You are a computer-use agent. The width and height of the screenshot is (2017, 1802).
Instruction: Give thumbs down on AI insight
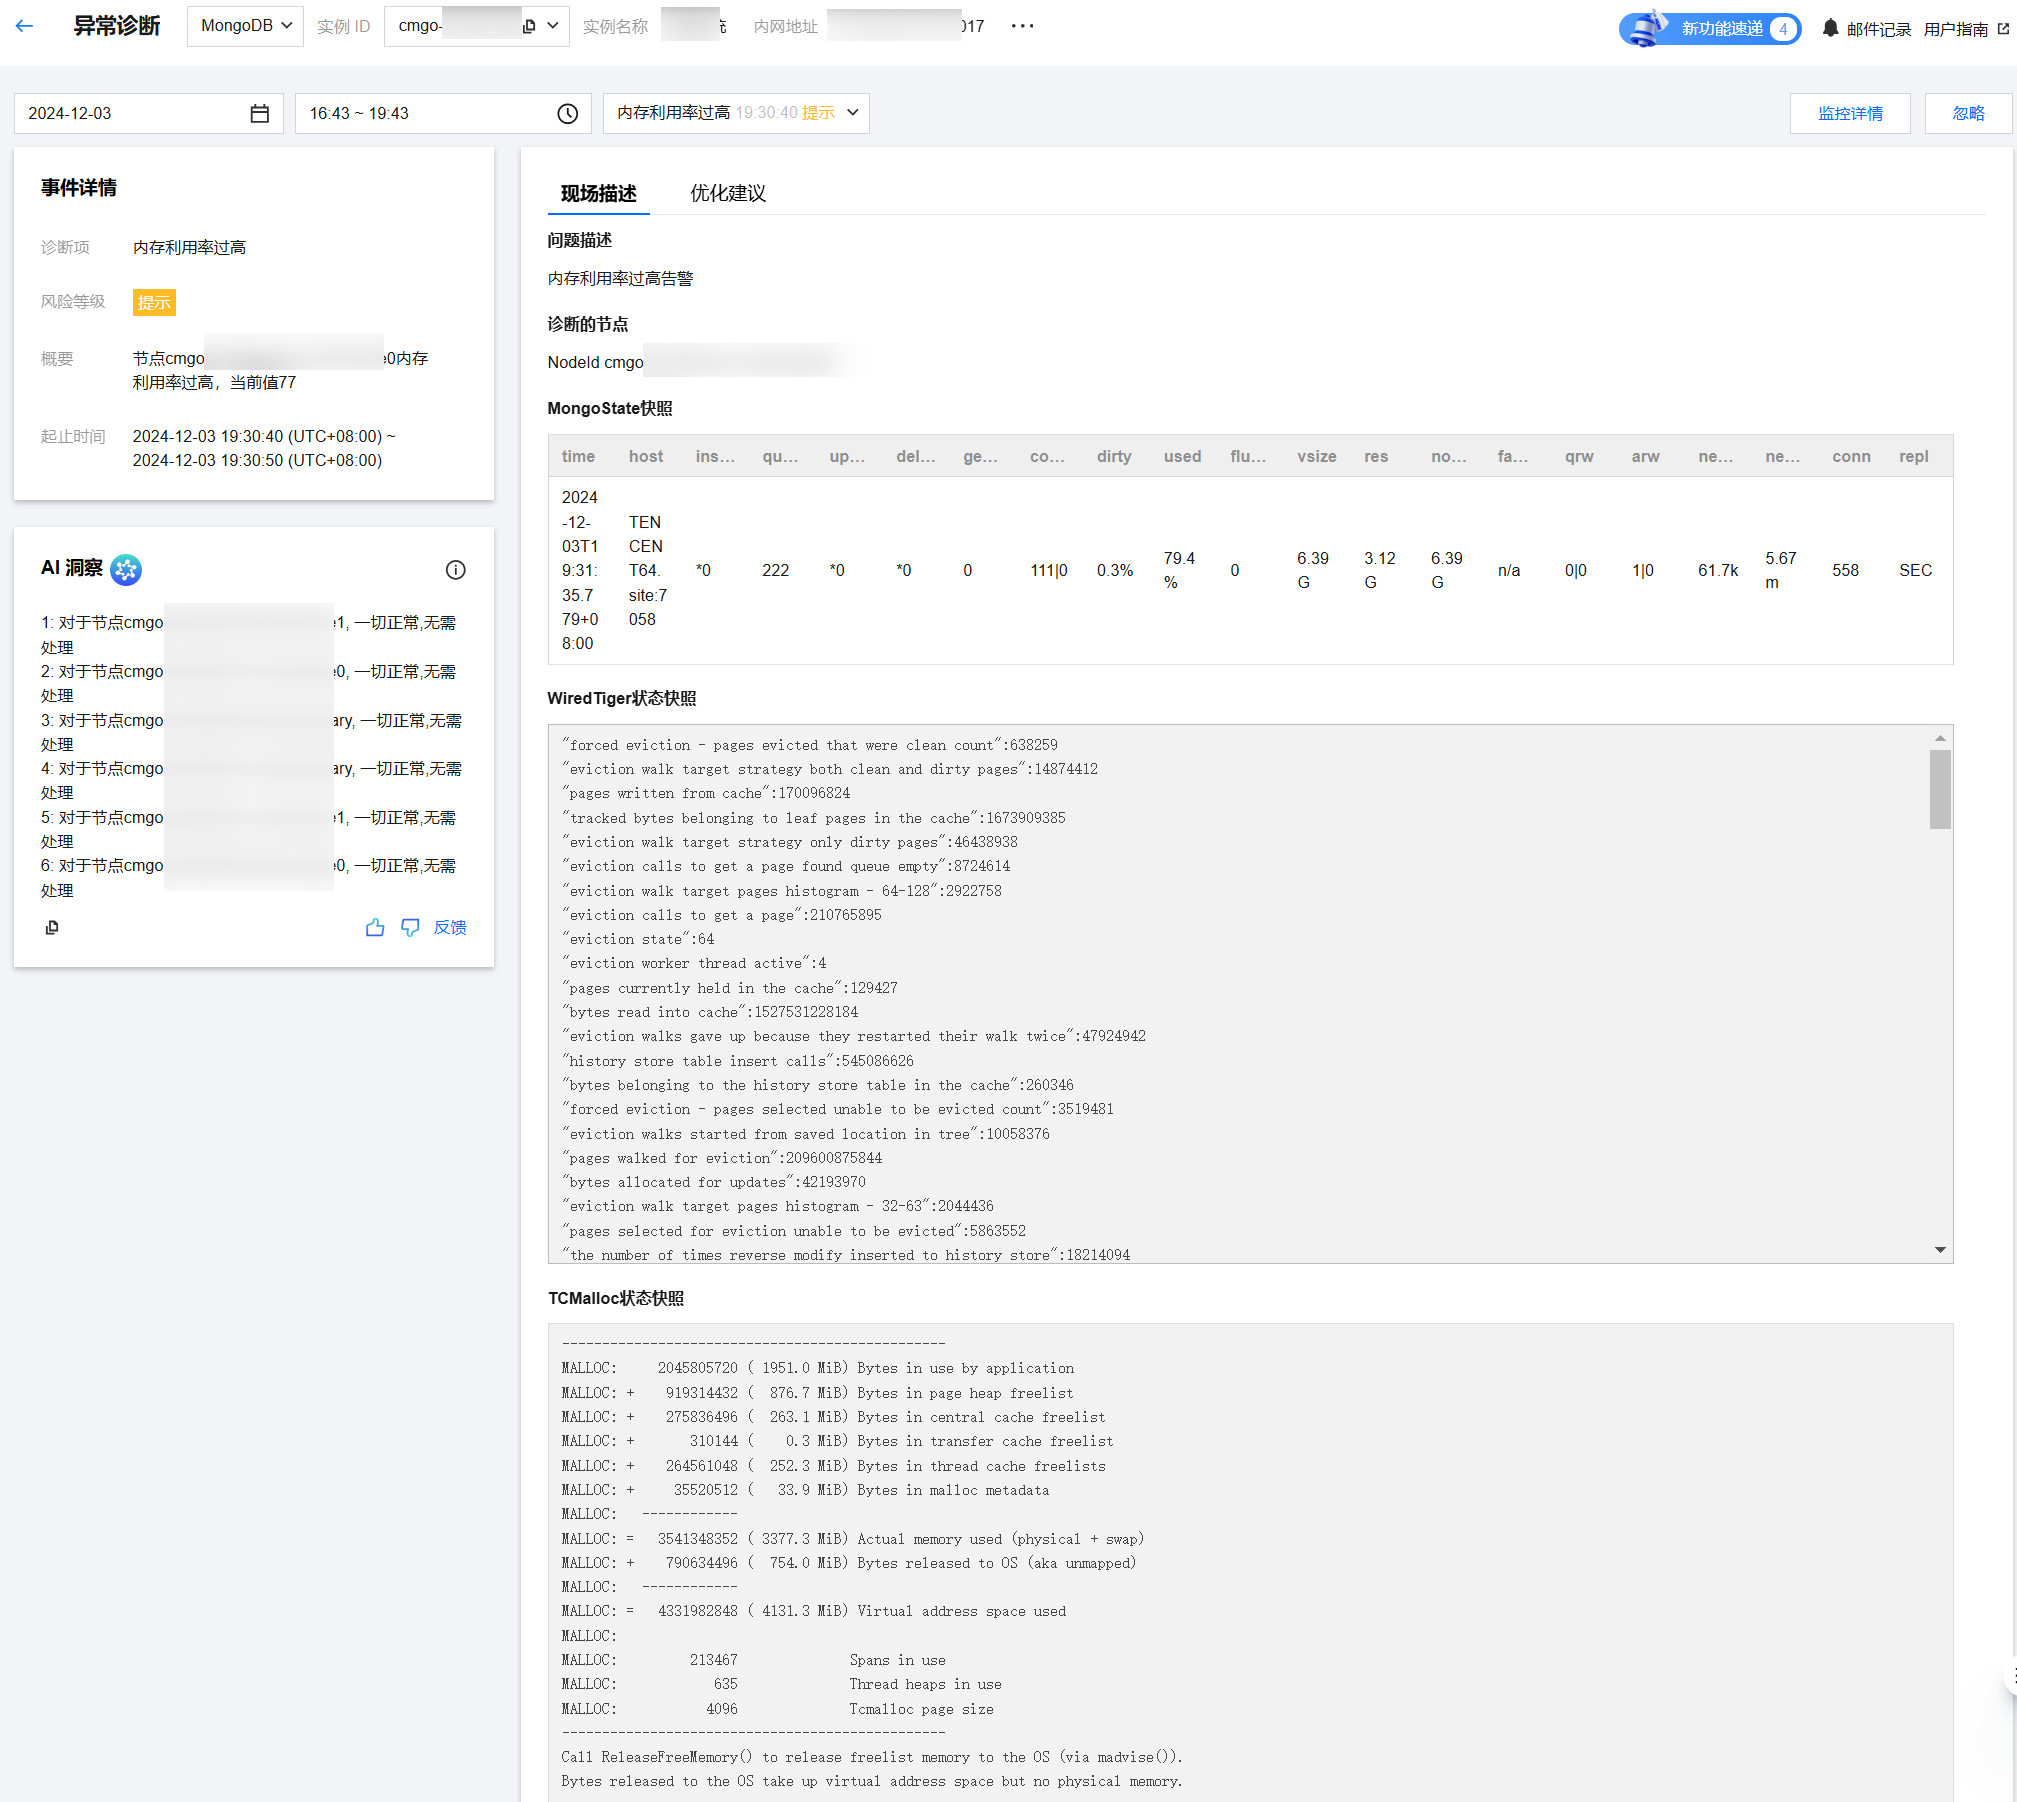(410, 928)
